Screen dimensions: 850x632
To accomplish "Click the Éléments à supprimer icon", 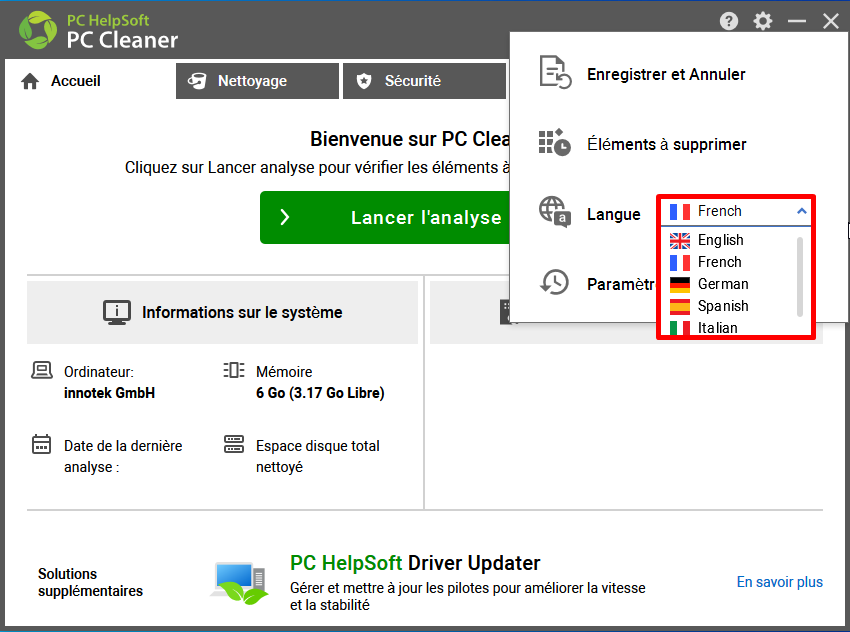I will [554, 144].
